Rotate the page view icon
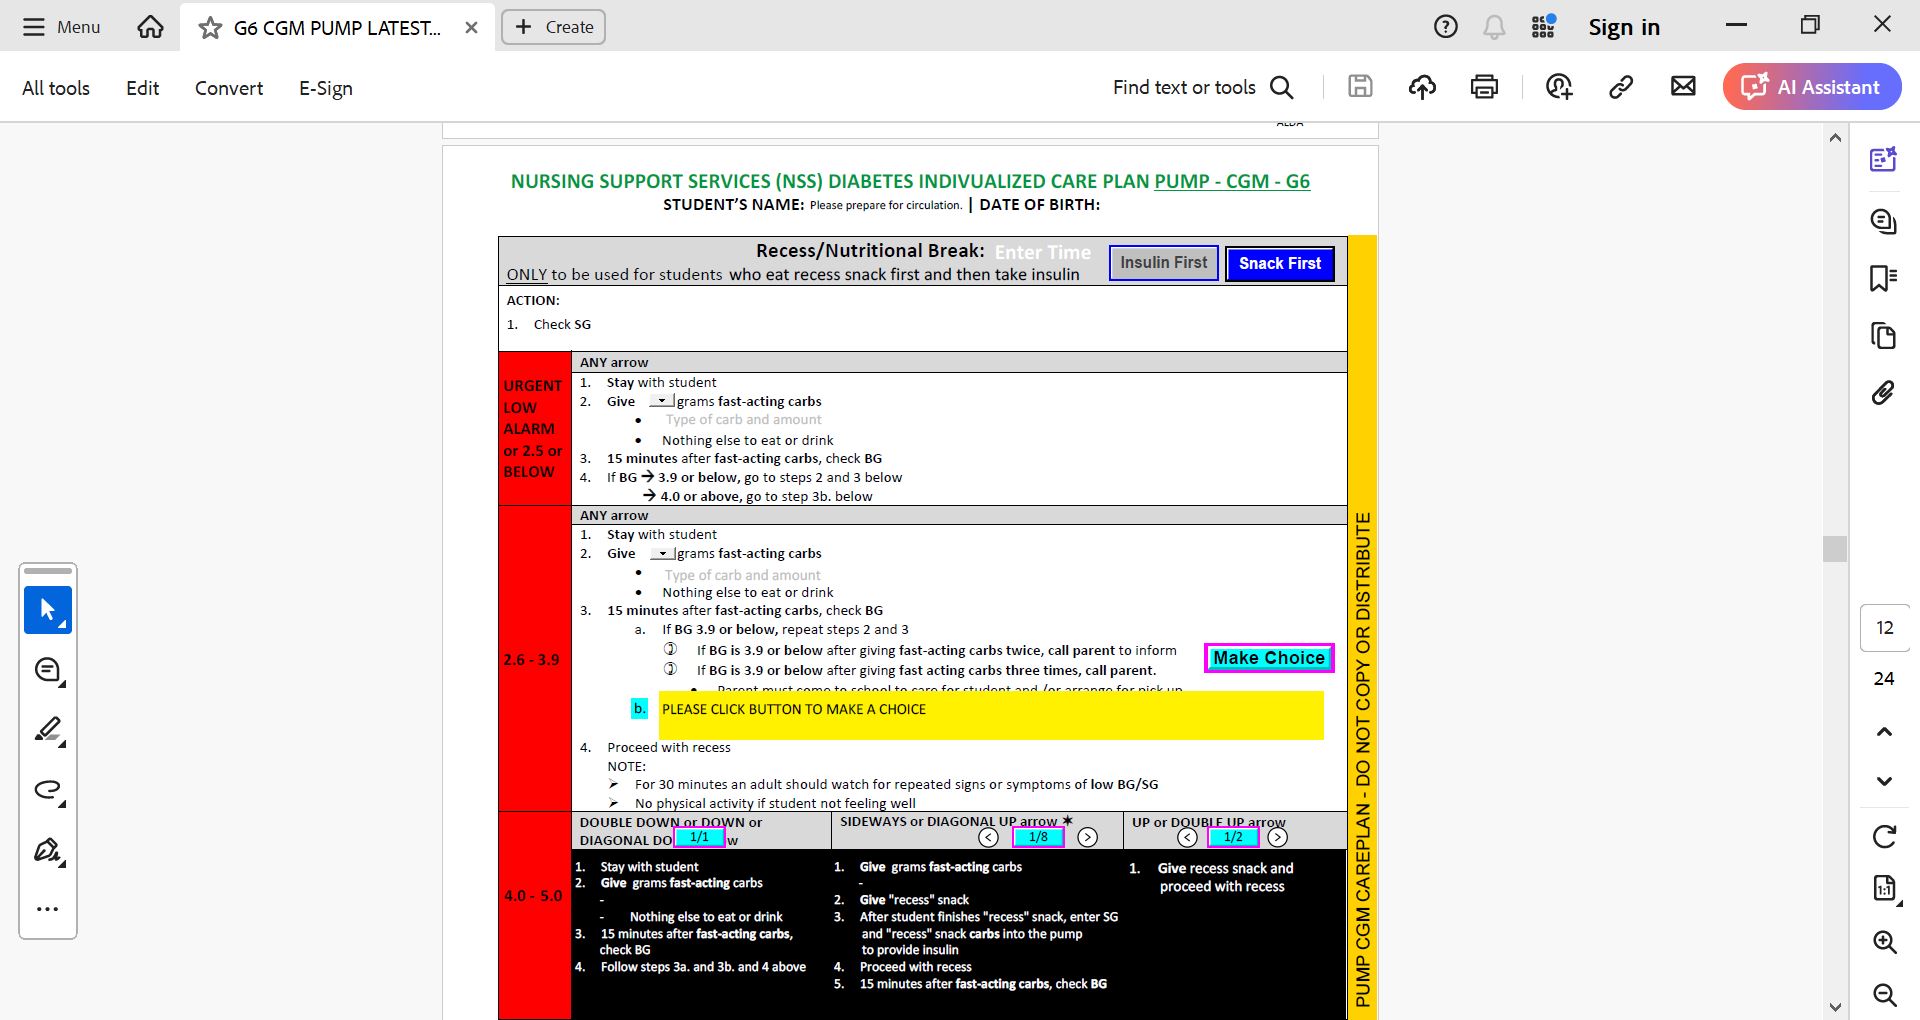The height and width of the screenshot is (1020, 1920). click(1884, 837)
